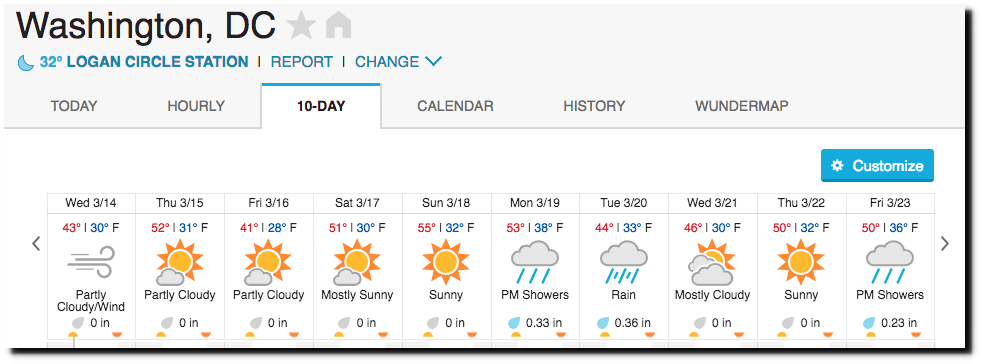Switch to the HOURLY tab
Screen dimensions: 981x364
click(x=196, y=106)
